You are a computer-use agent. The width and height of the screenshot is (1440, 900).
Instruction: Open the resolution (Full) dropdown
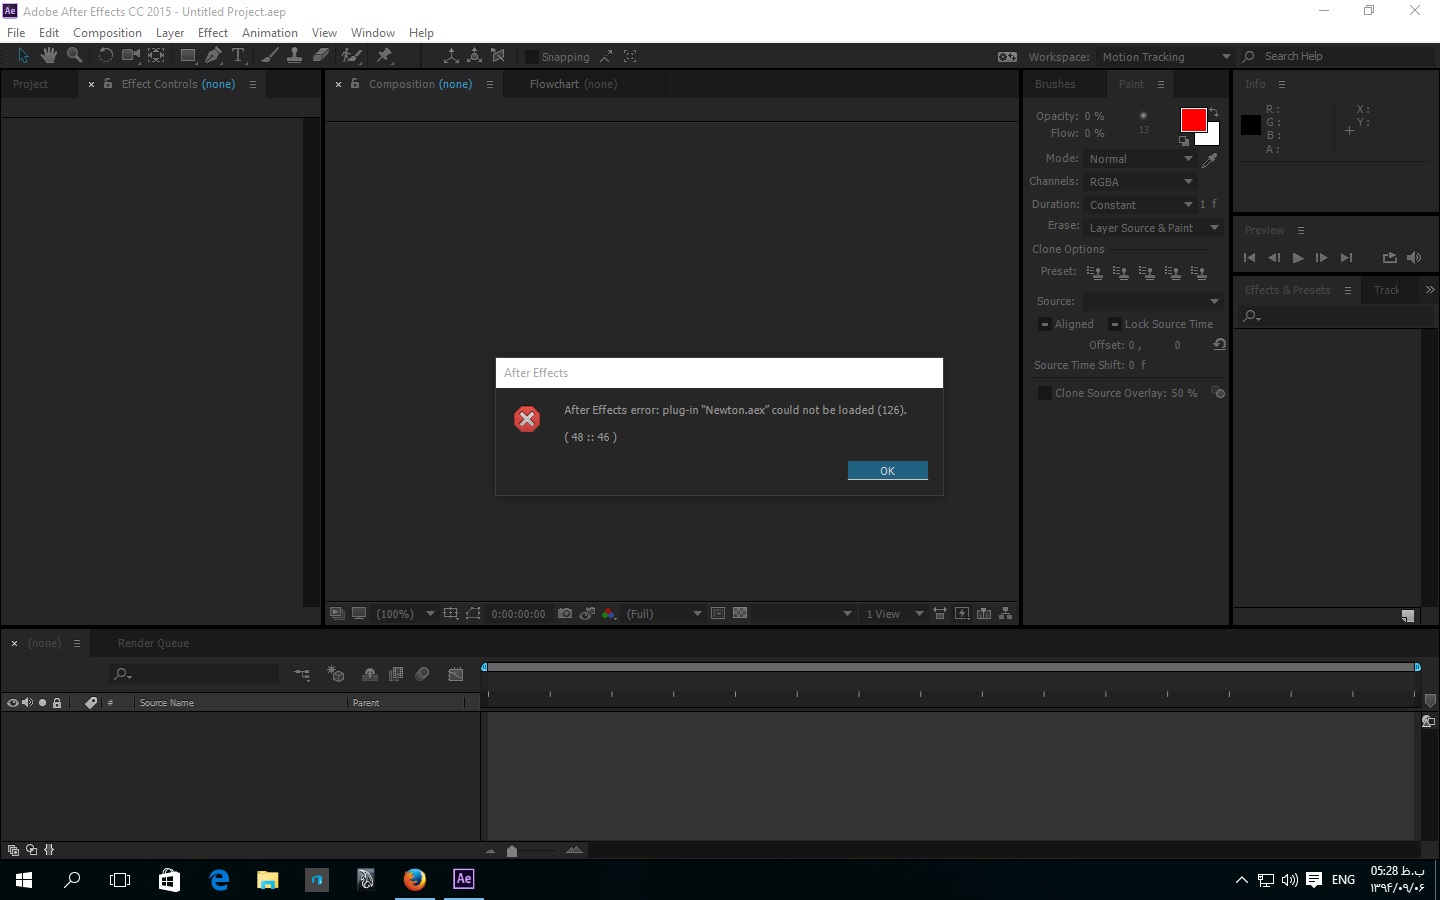coord(664,613)
